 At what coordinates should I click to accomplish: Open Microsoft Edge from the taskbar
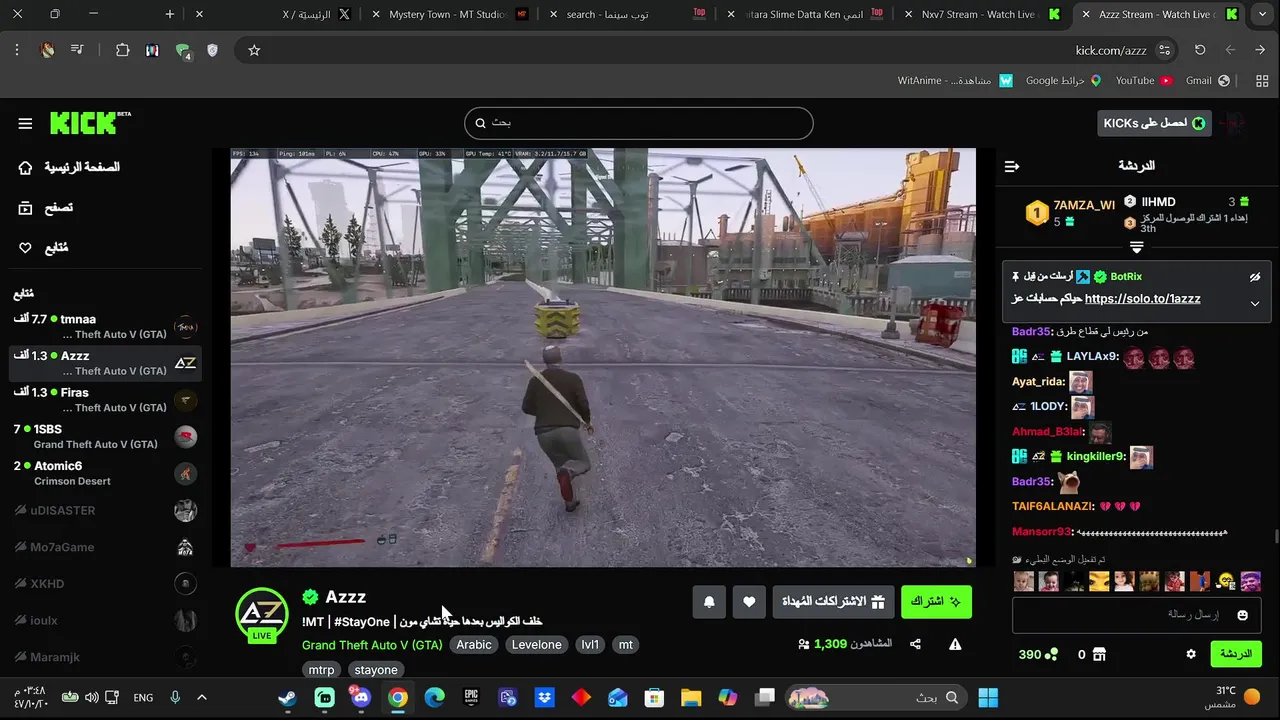434,698
